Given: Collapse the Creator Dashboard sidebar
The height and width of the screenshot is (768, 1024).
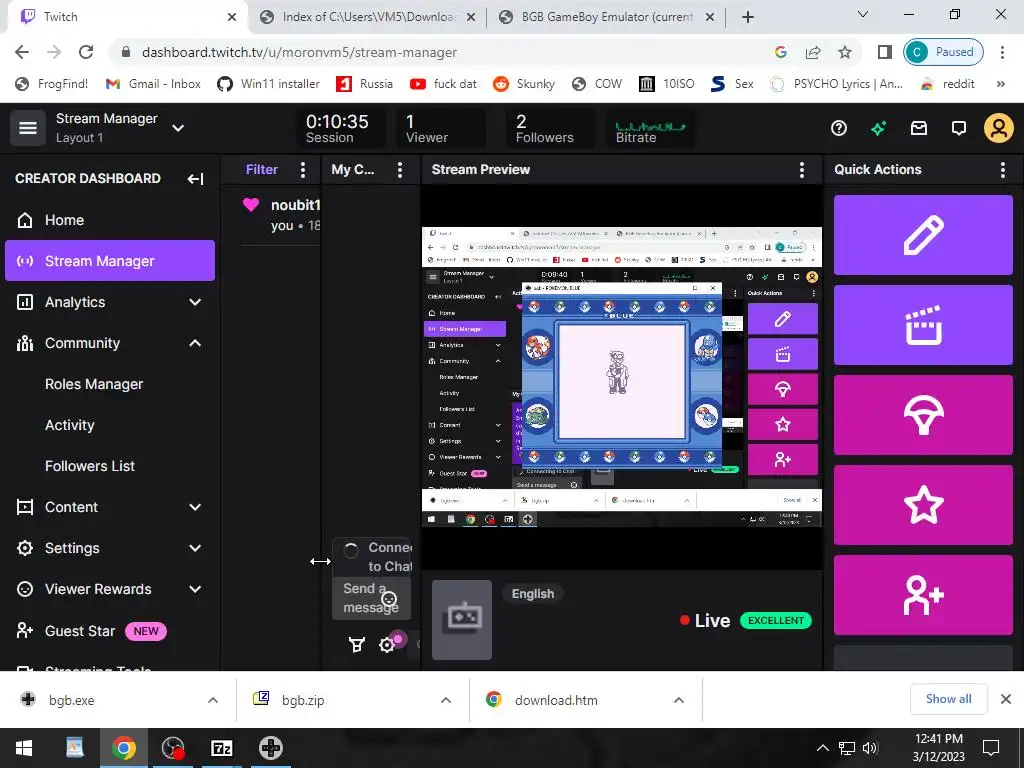Looking at the screenshot, I should coord(195,179).
